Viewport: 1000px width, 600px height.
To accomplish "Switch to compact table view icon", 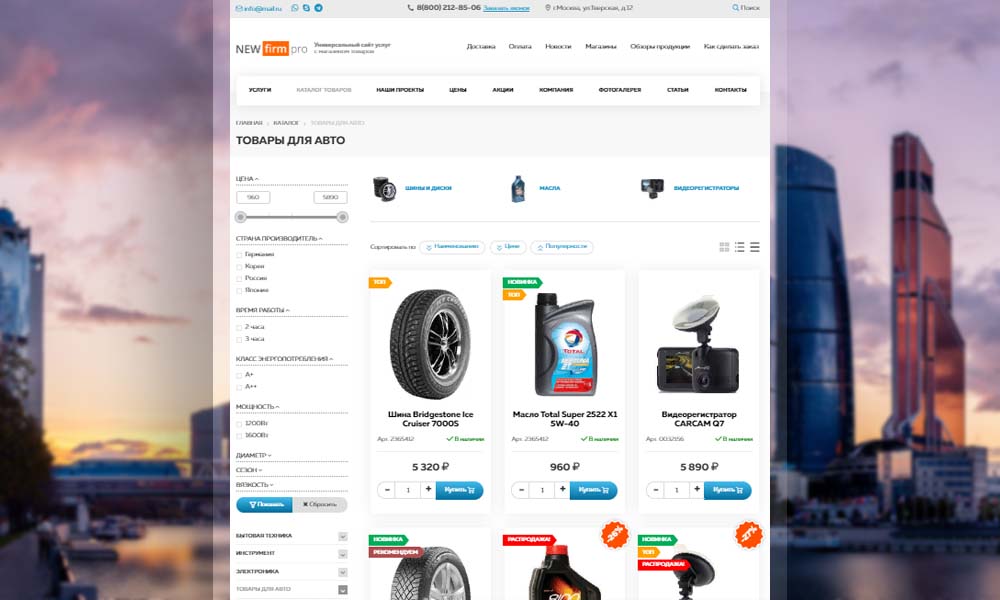I will [754, 247].
